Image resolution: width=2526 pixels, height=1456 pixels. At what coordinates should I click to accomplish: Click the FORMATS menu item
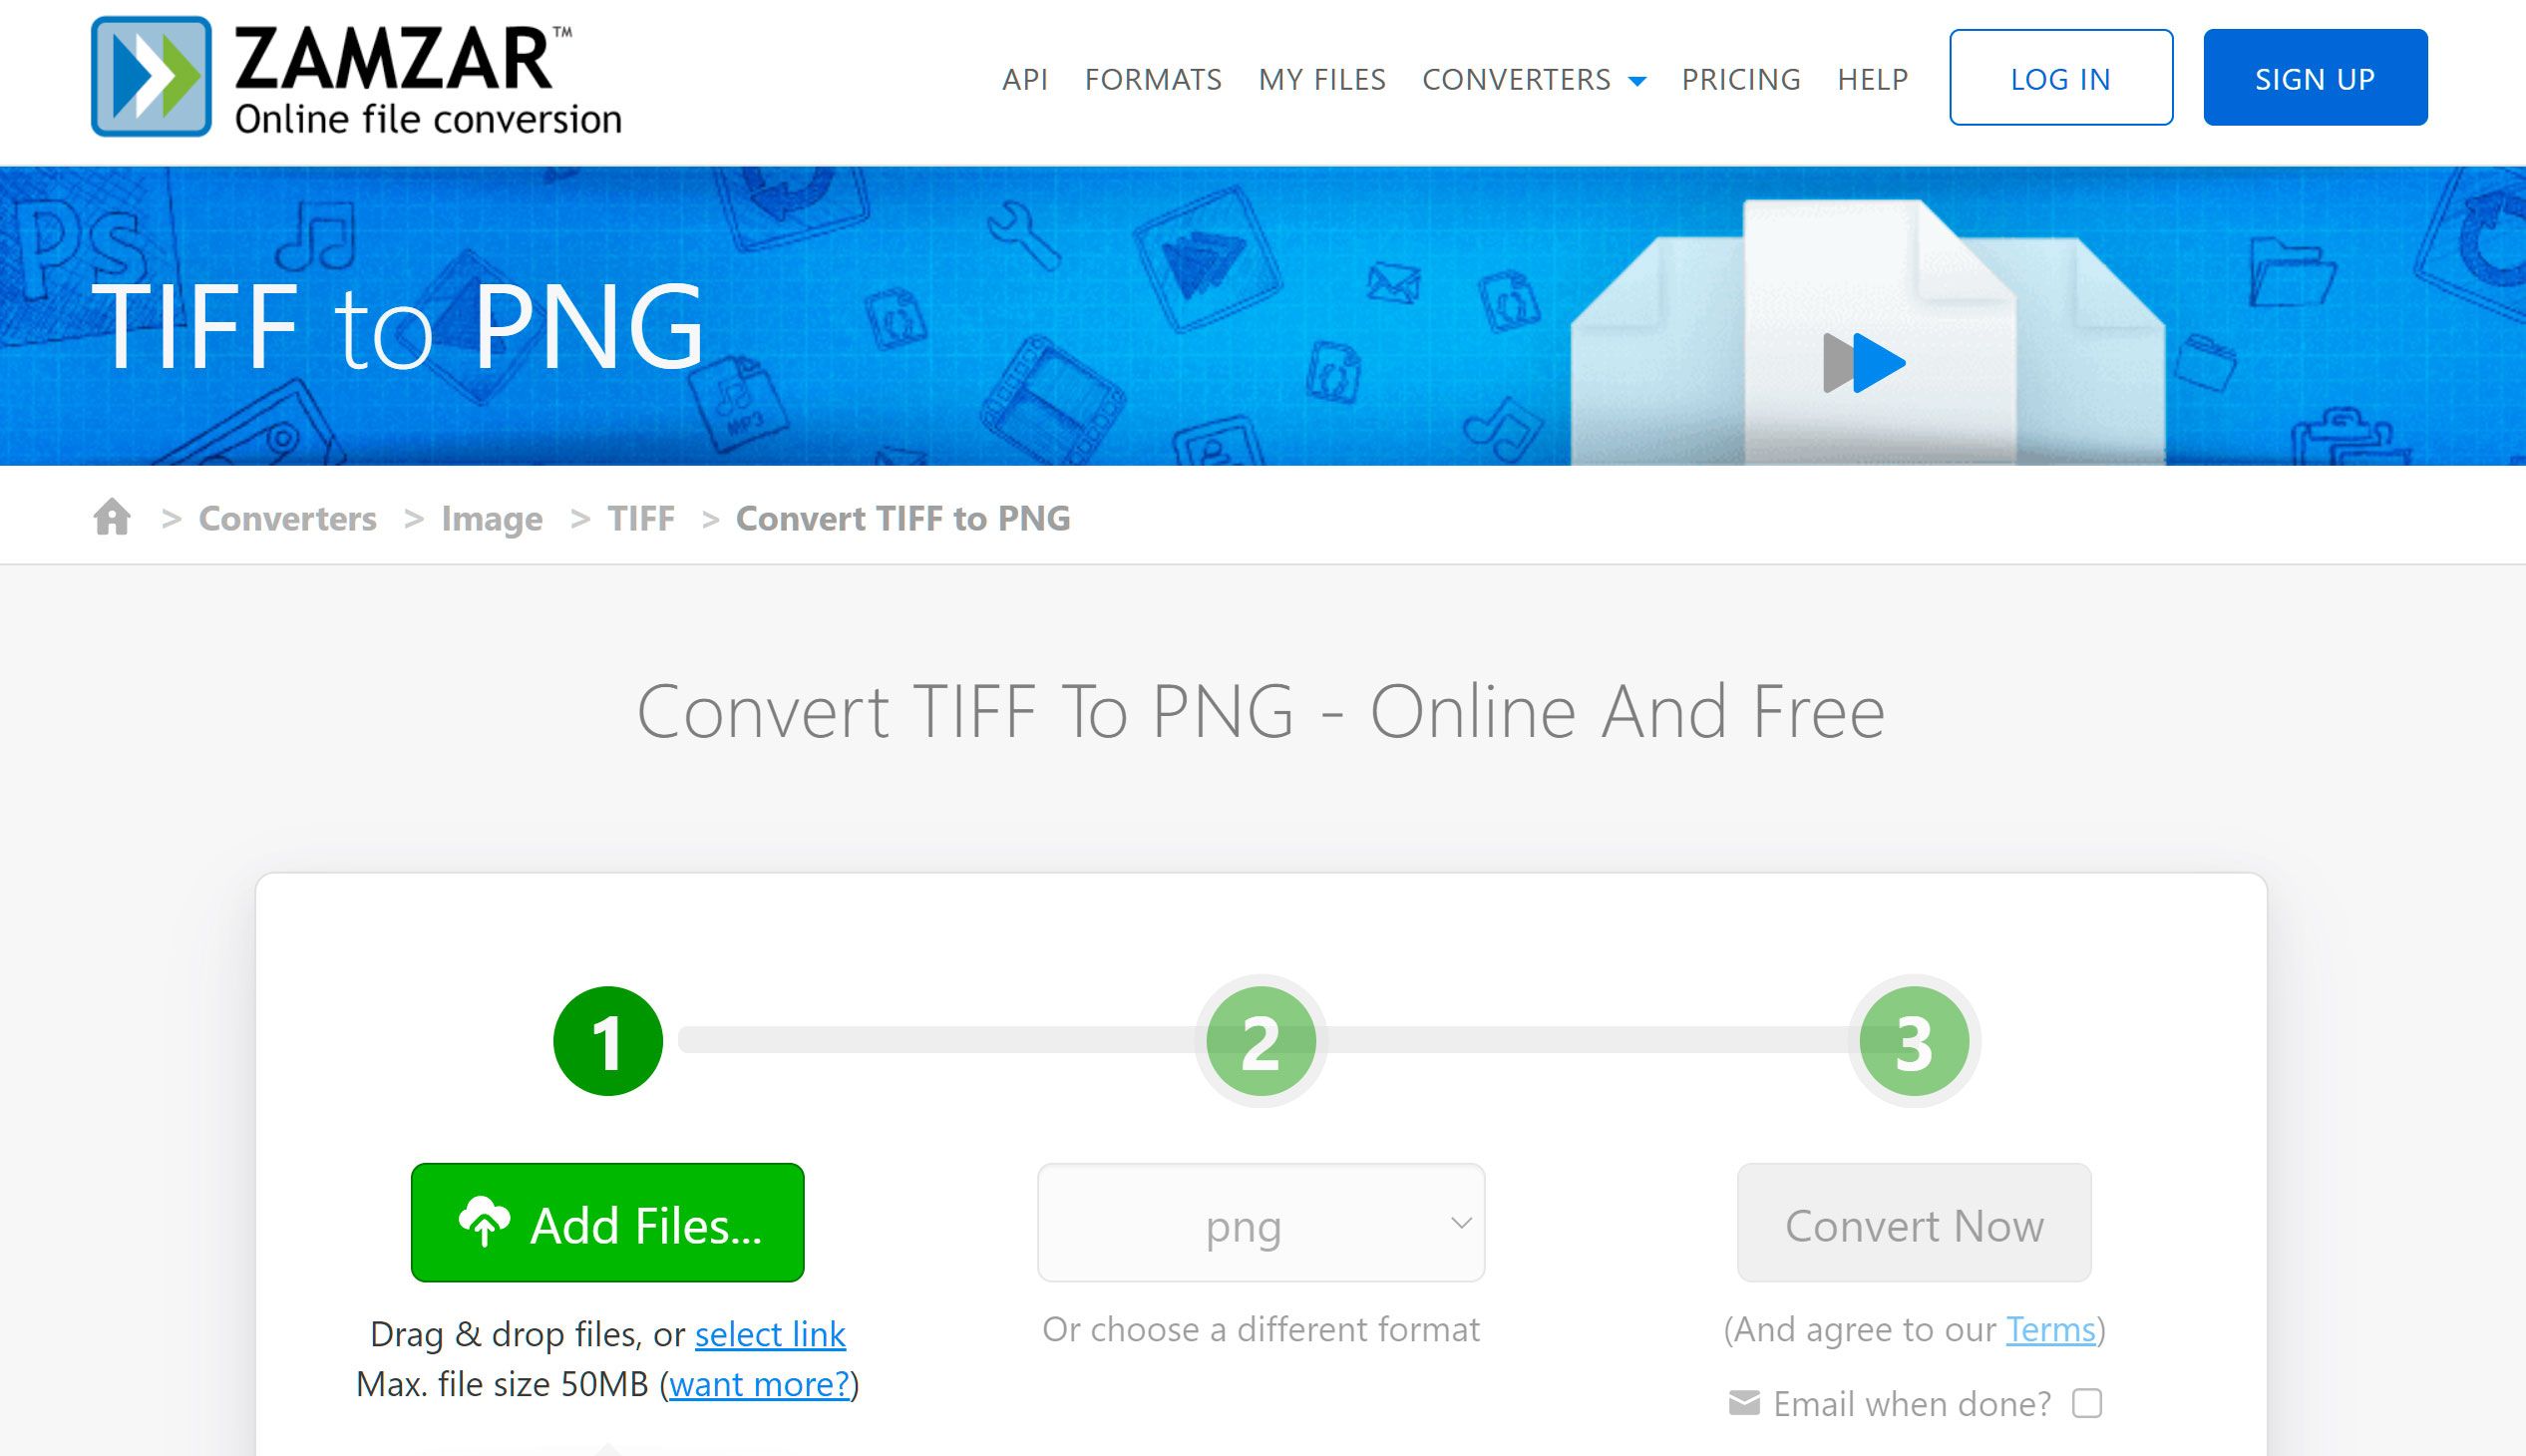(1150, 78)
